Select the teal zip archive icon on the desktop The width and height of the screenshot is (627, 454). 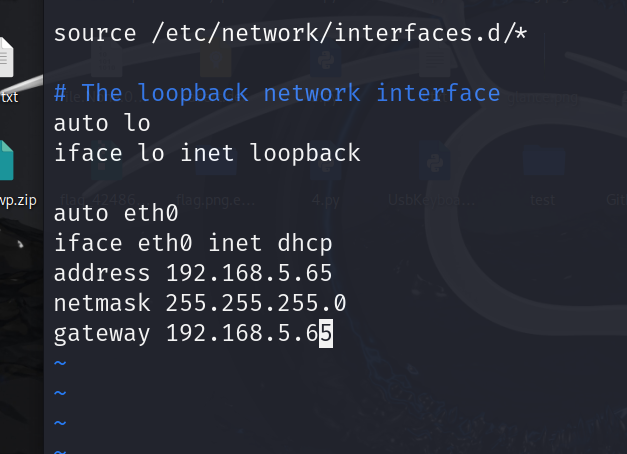6,160
